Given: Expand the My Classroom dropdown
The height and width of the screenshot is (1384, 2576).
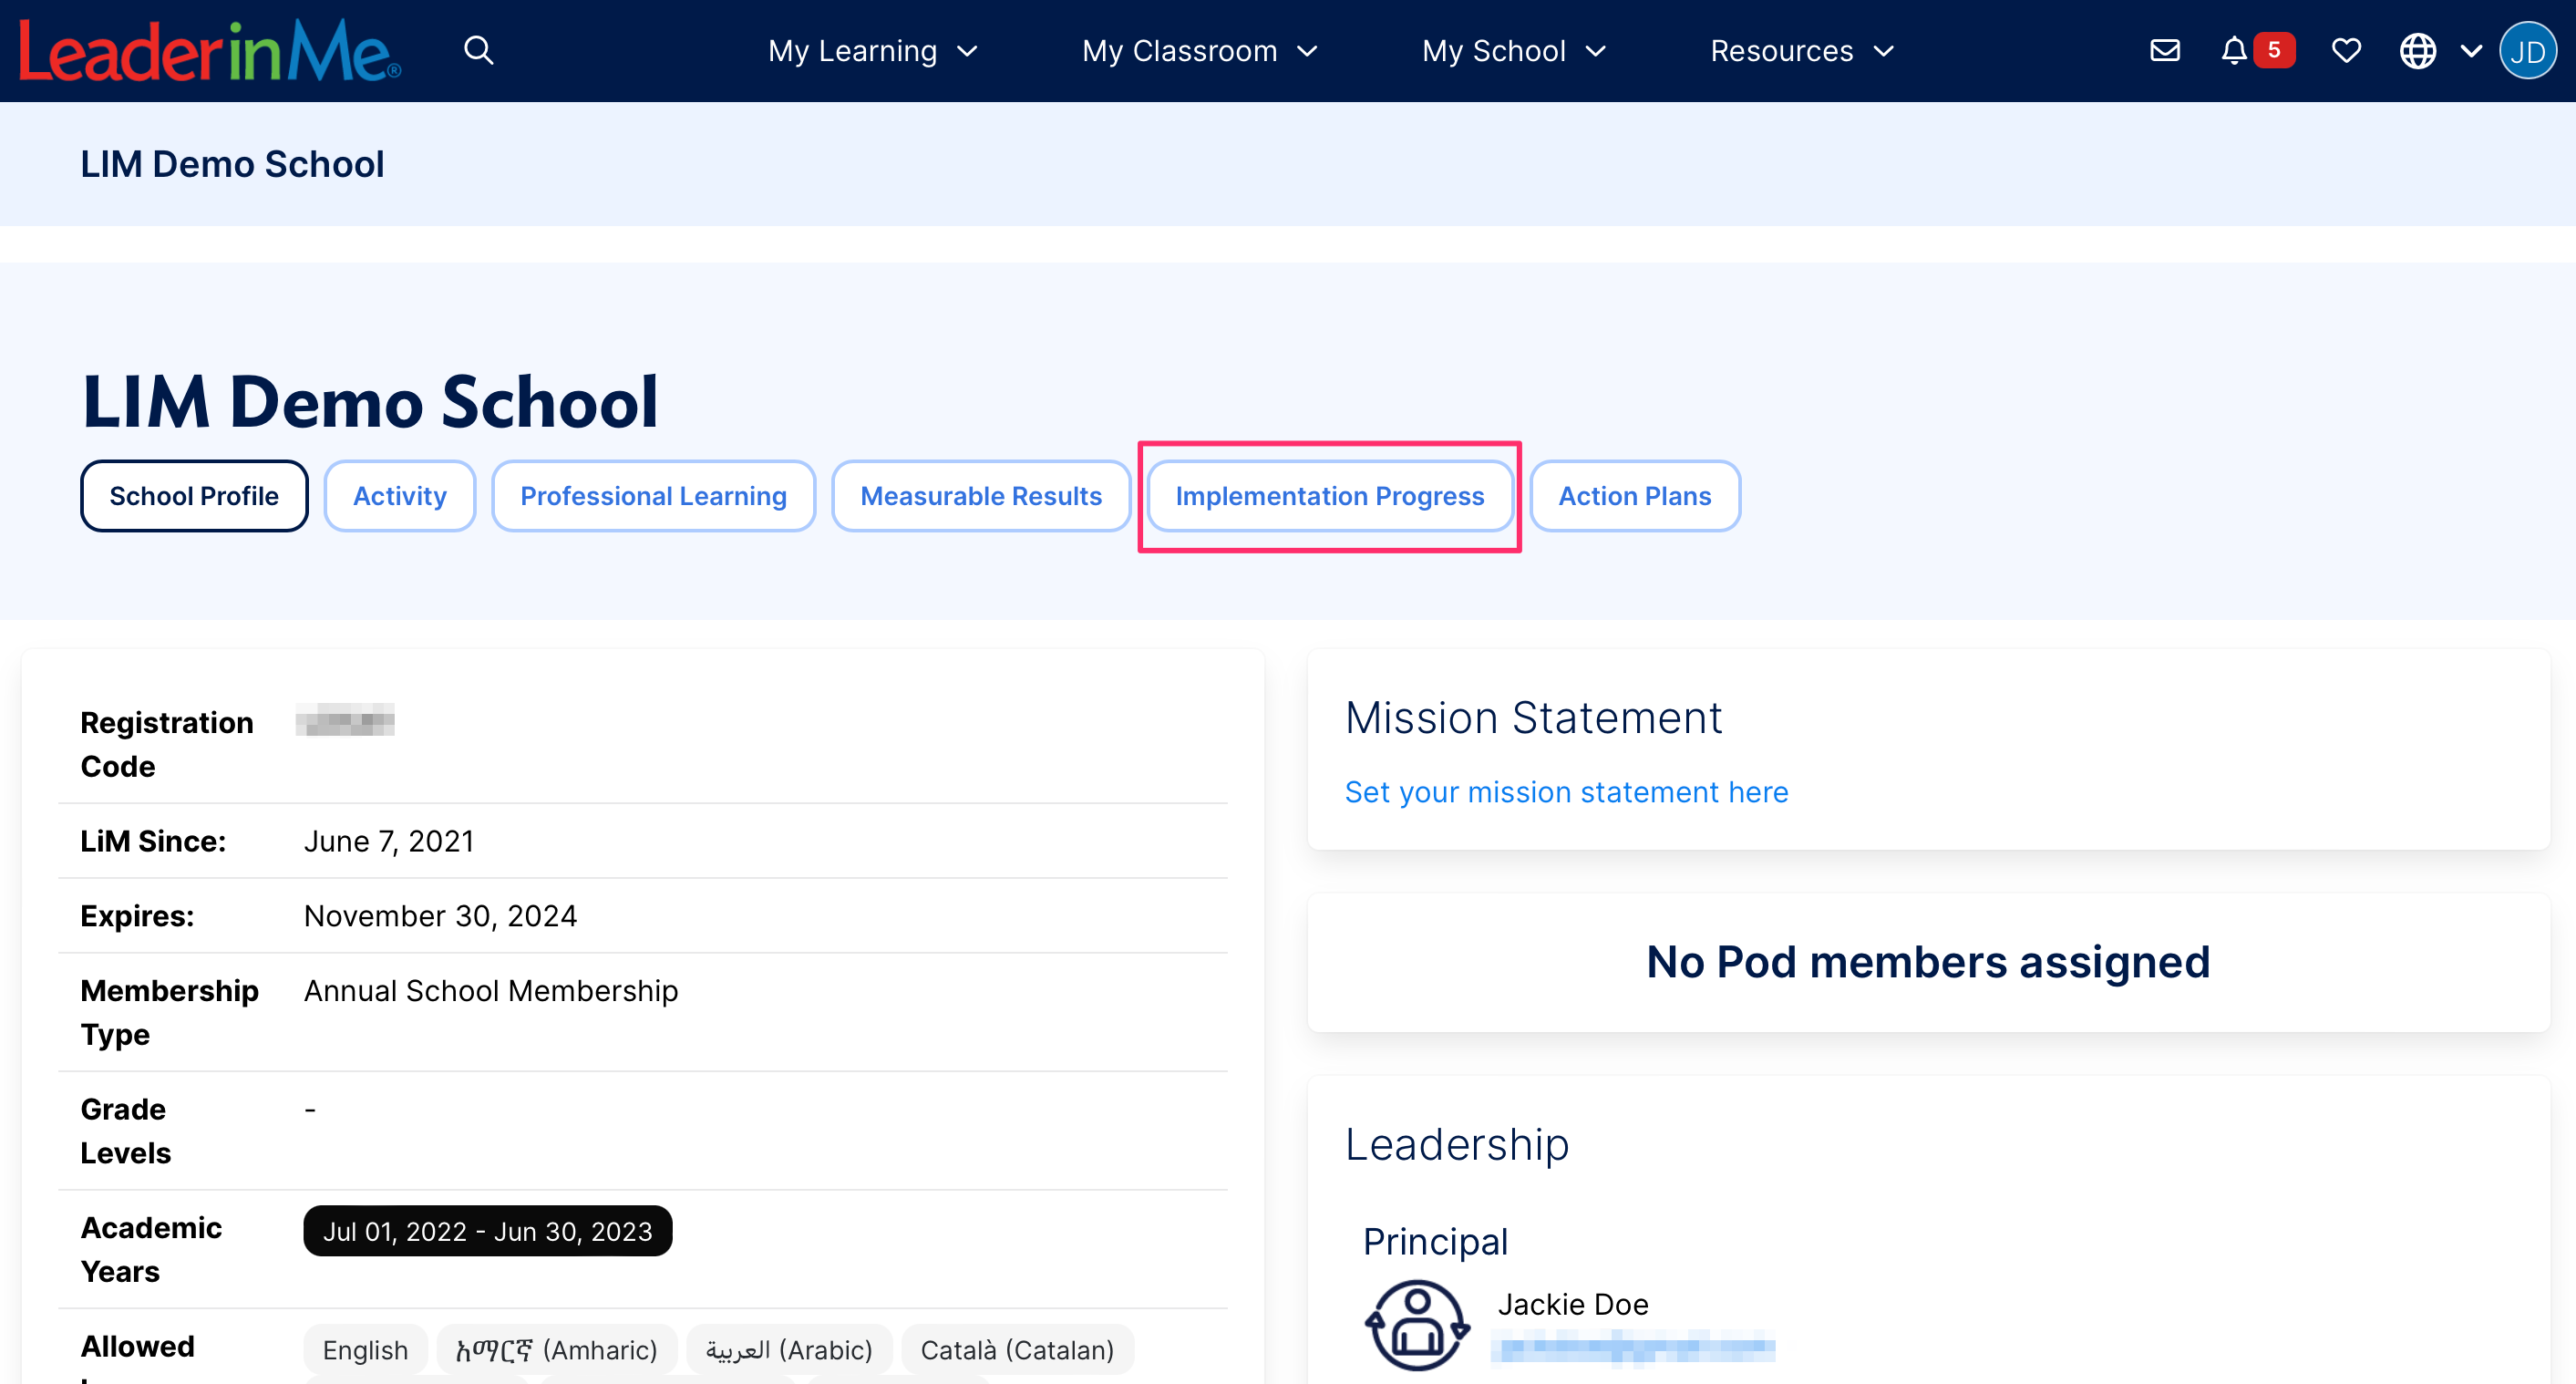Looking at the screenshot, I should coord(1199,50).
